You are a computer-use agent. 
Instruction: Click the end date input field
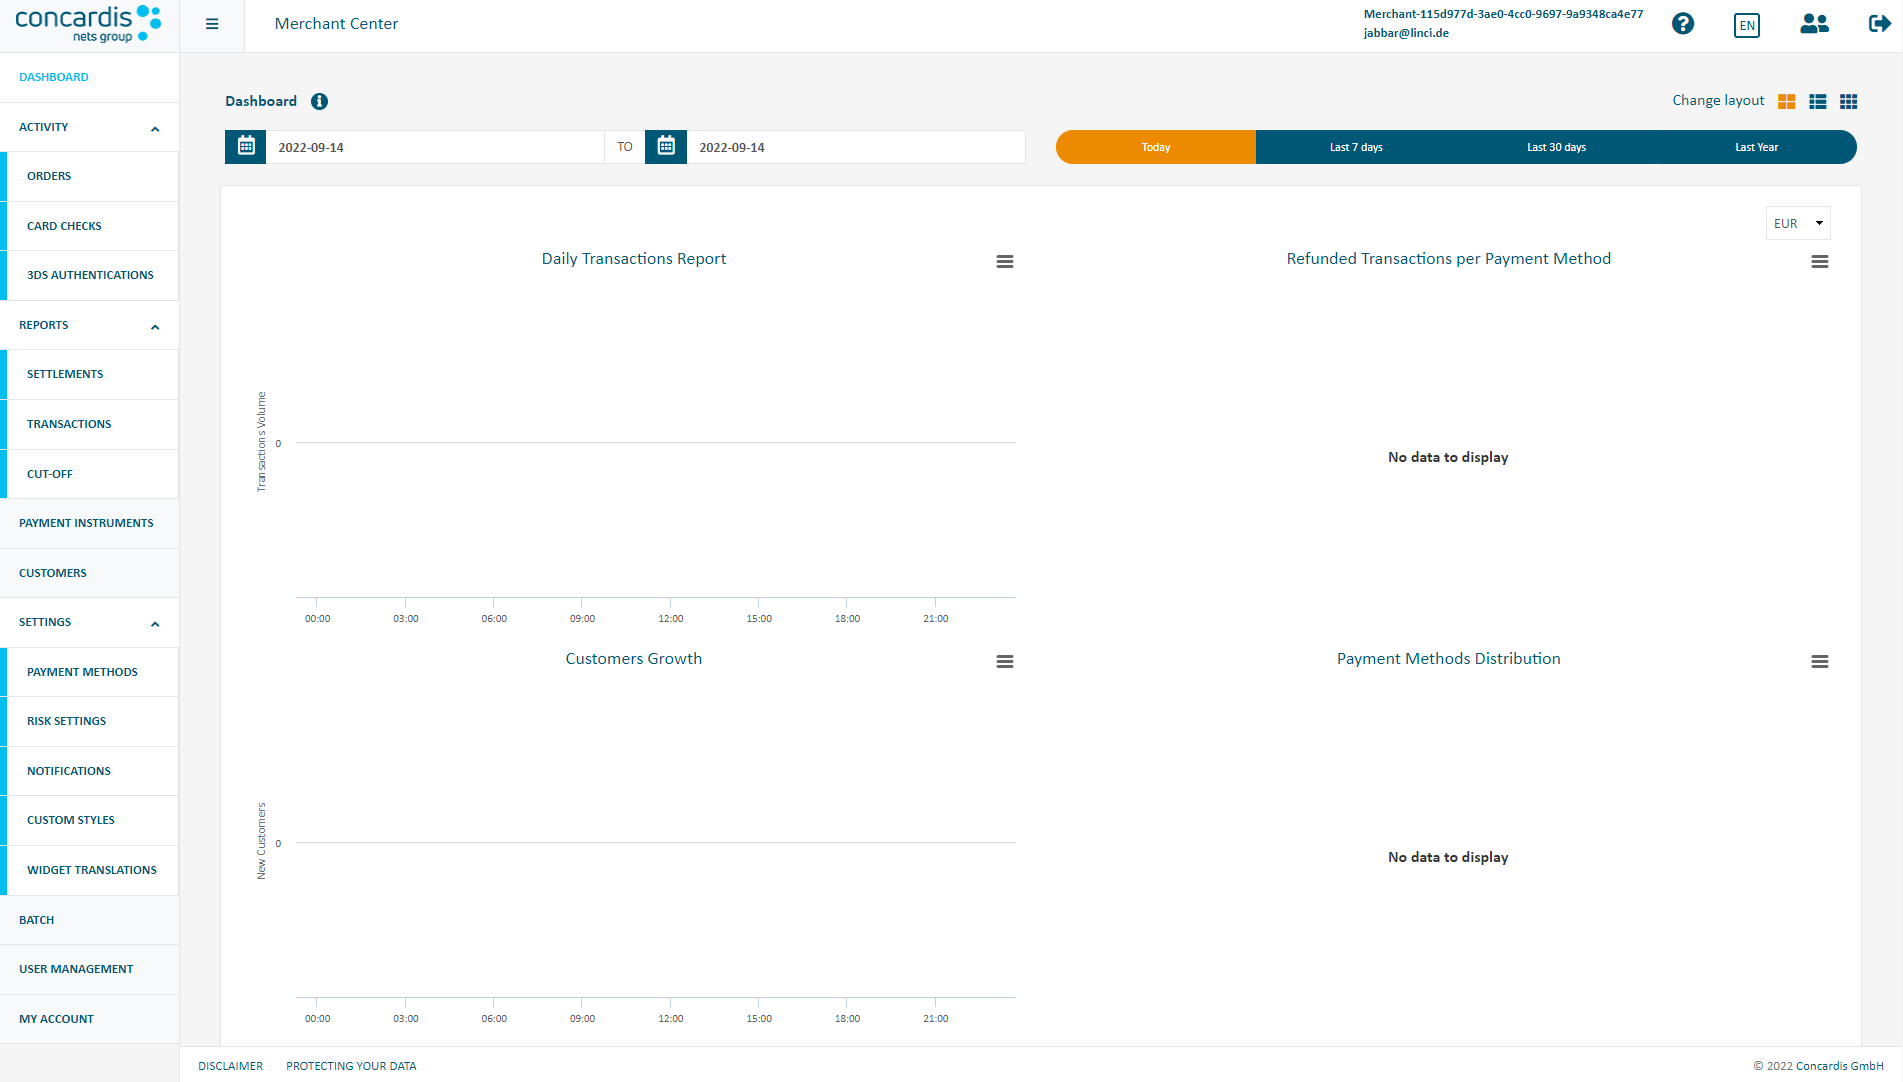click(856, 147)
